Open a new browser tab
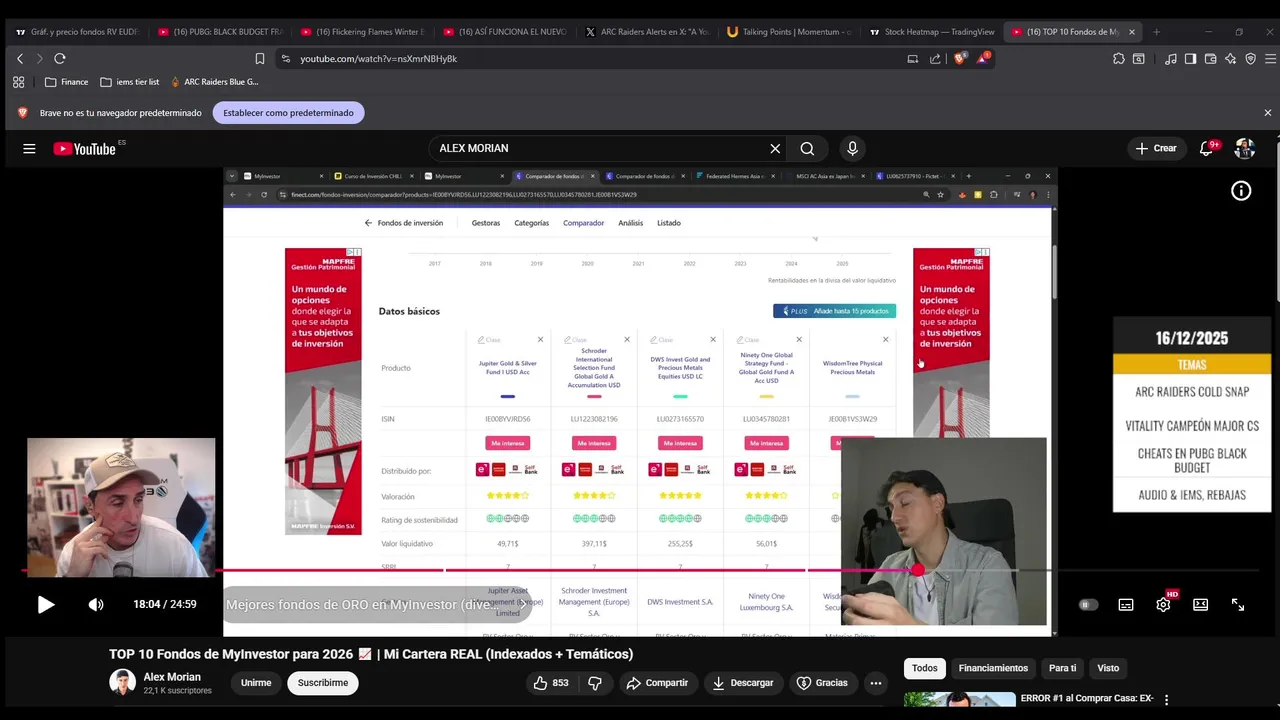This screenshot has height=720, width=1280. tap(1157, 32)
